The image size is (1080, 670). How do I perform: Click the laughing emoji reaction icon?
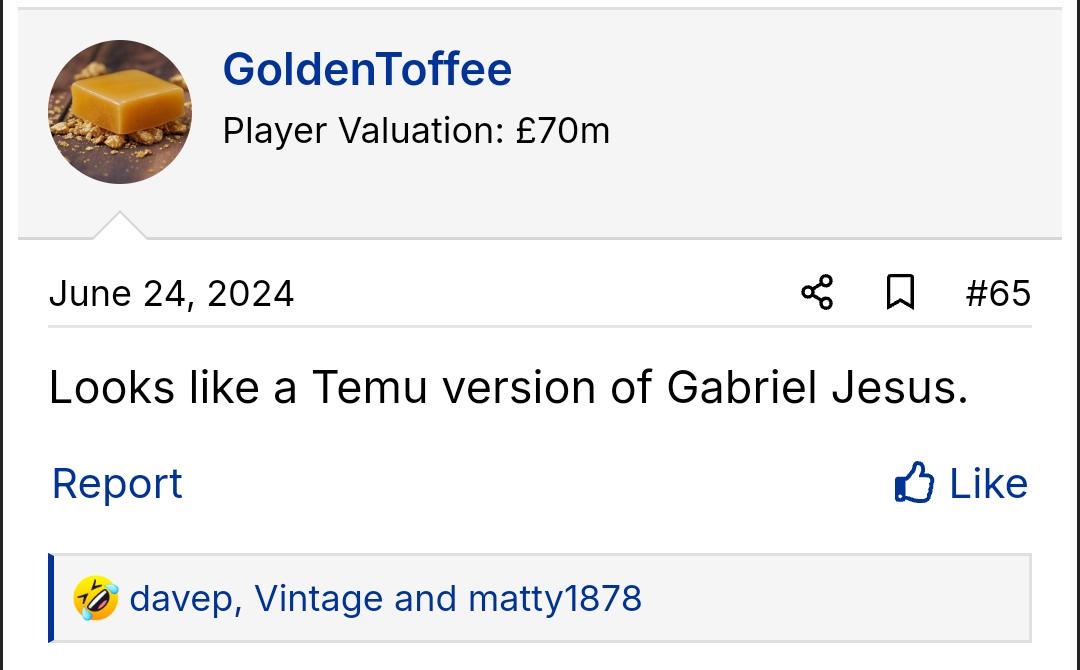point(96,598)
